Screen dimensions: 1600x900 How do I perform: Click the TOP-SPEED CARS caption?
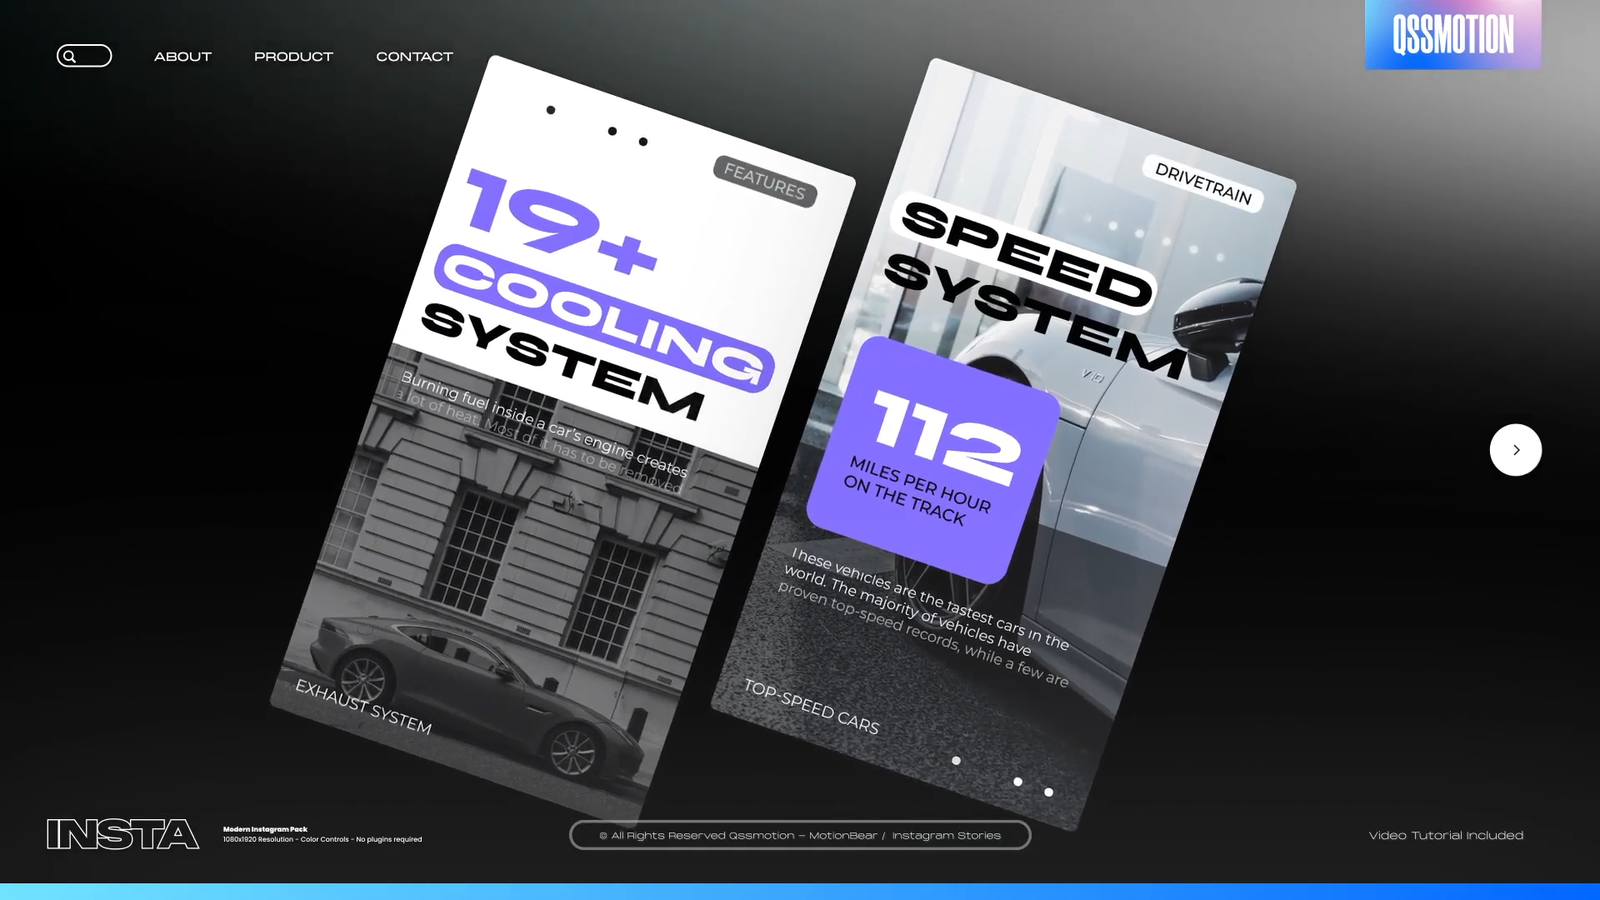(x=811, y=707)
